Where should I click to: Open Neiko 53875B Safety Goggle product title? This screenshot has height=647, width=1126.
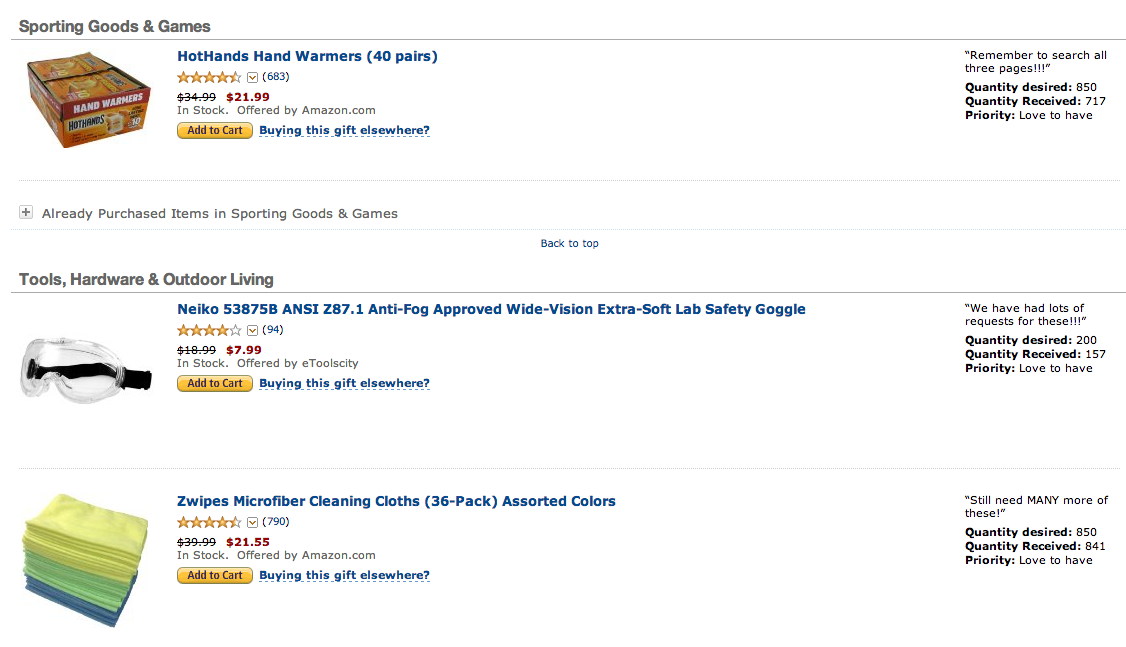tap(491, 309)
